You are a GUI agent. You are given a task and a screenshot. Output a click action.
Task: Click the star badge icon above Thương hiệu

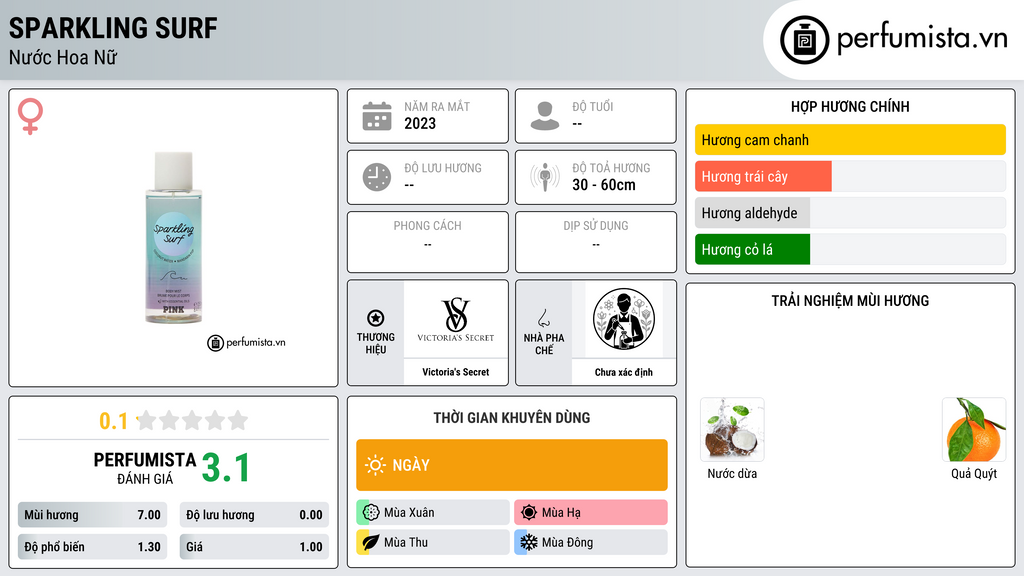click(x=376, y=318)
